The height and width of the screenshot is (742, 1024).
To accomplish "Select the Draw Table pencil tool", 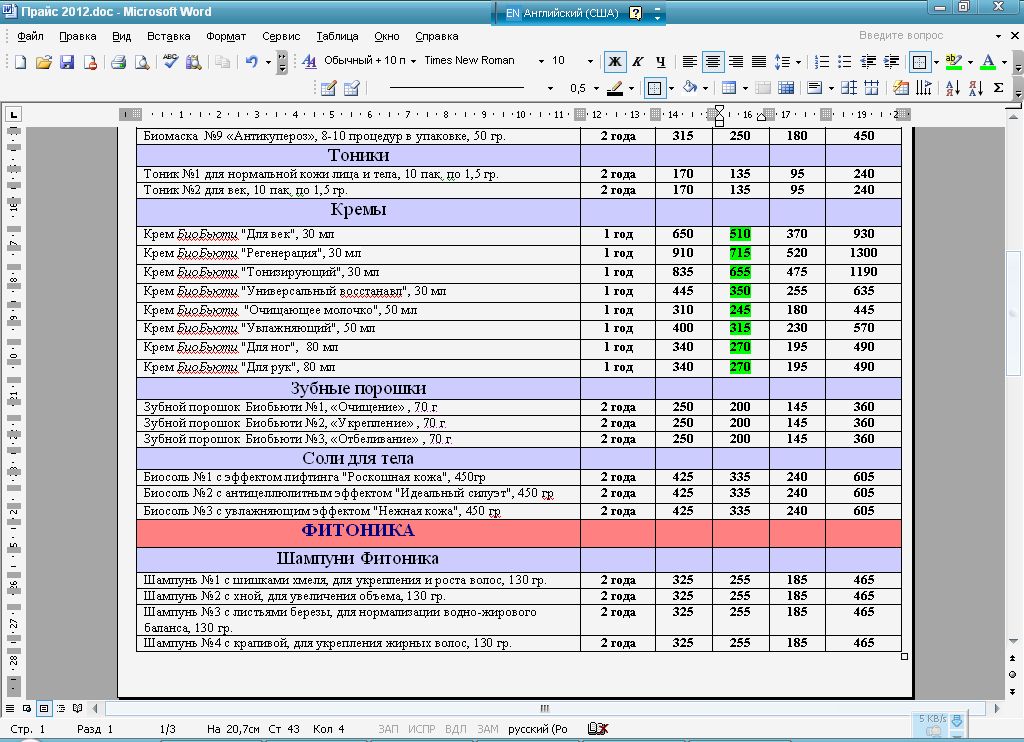I will coord(328,88).
